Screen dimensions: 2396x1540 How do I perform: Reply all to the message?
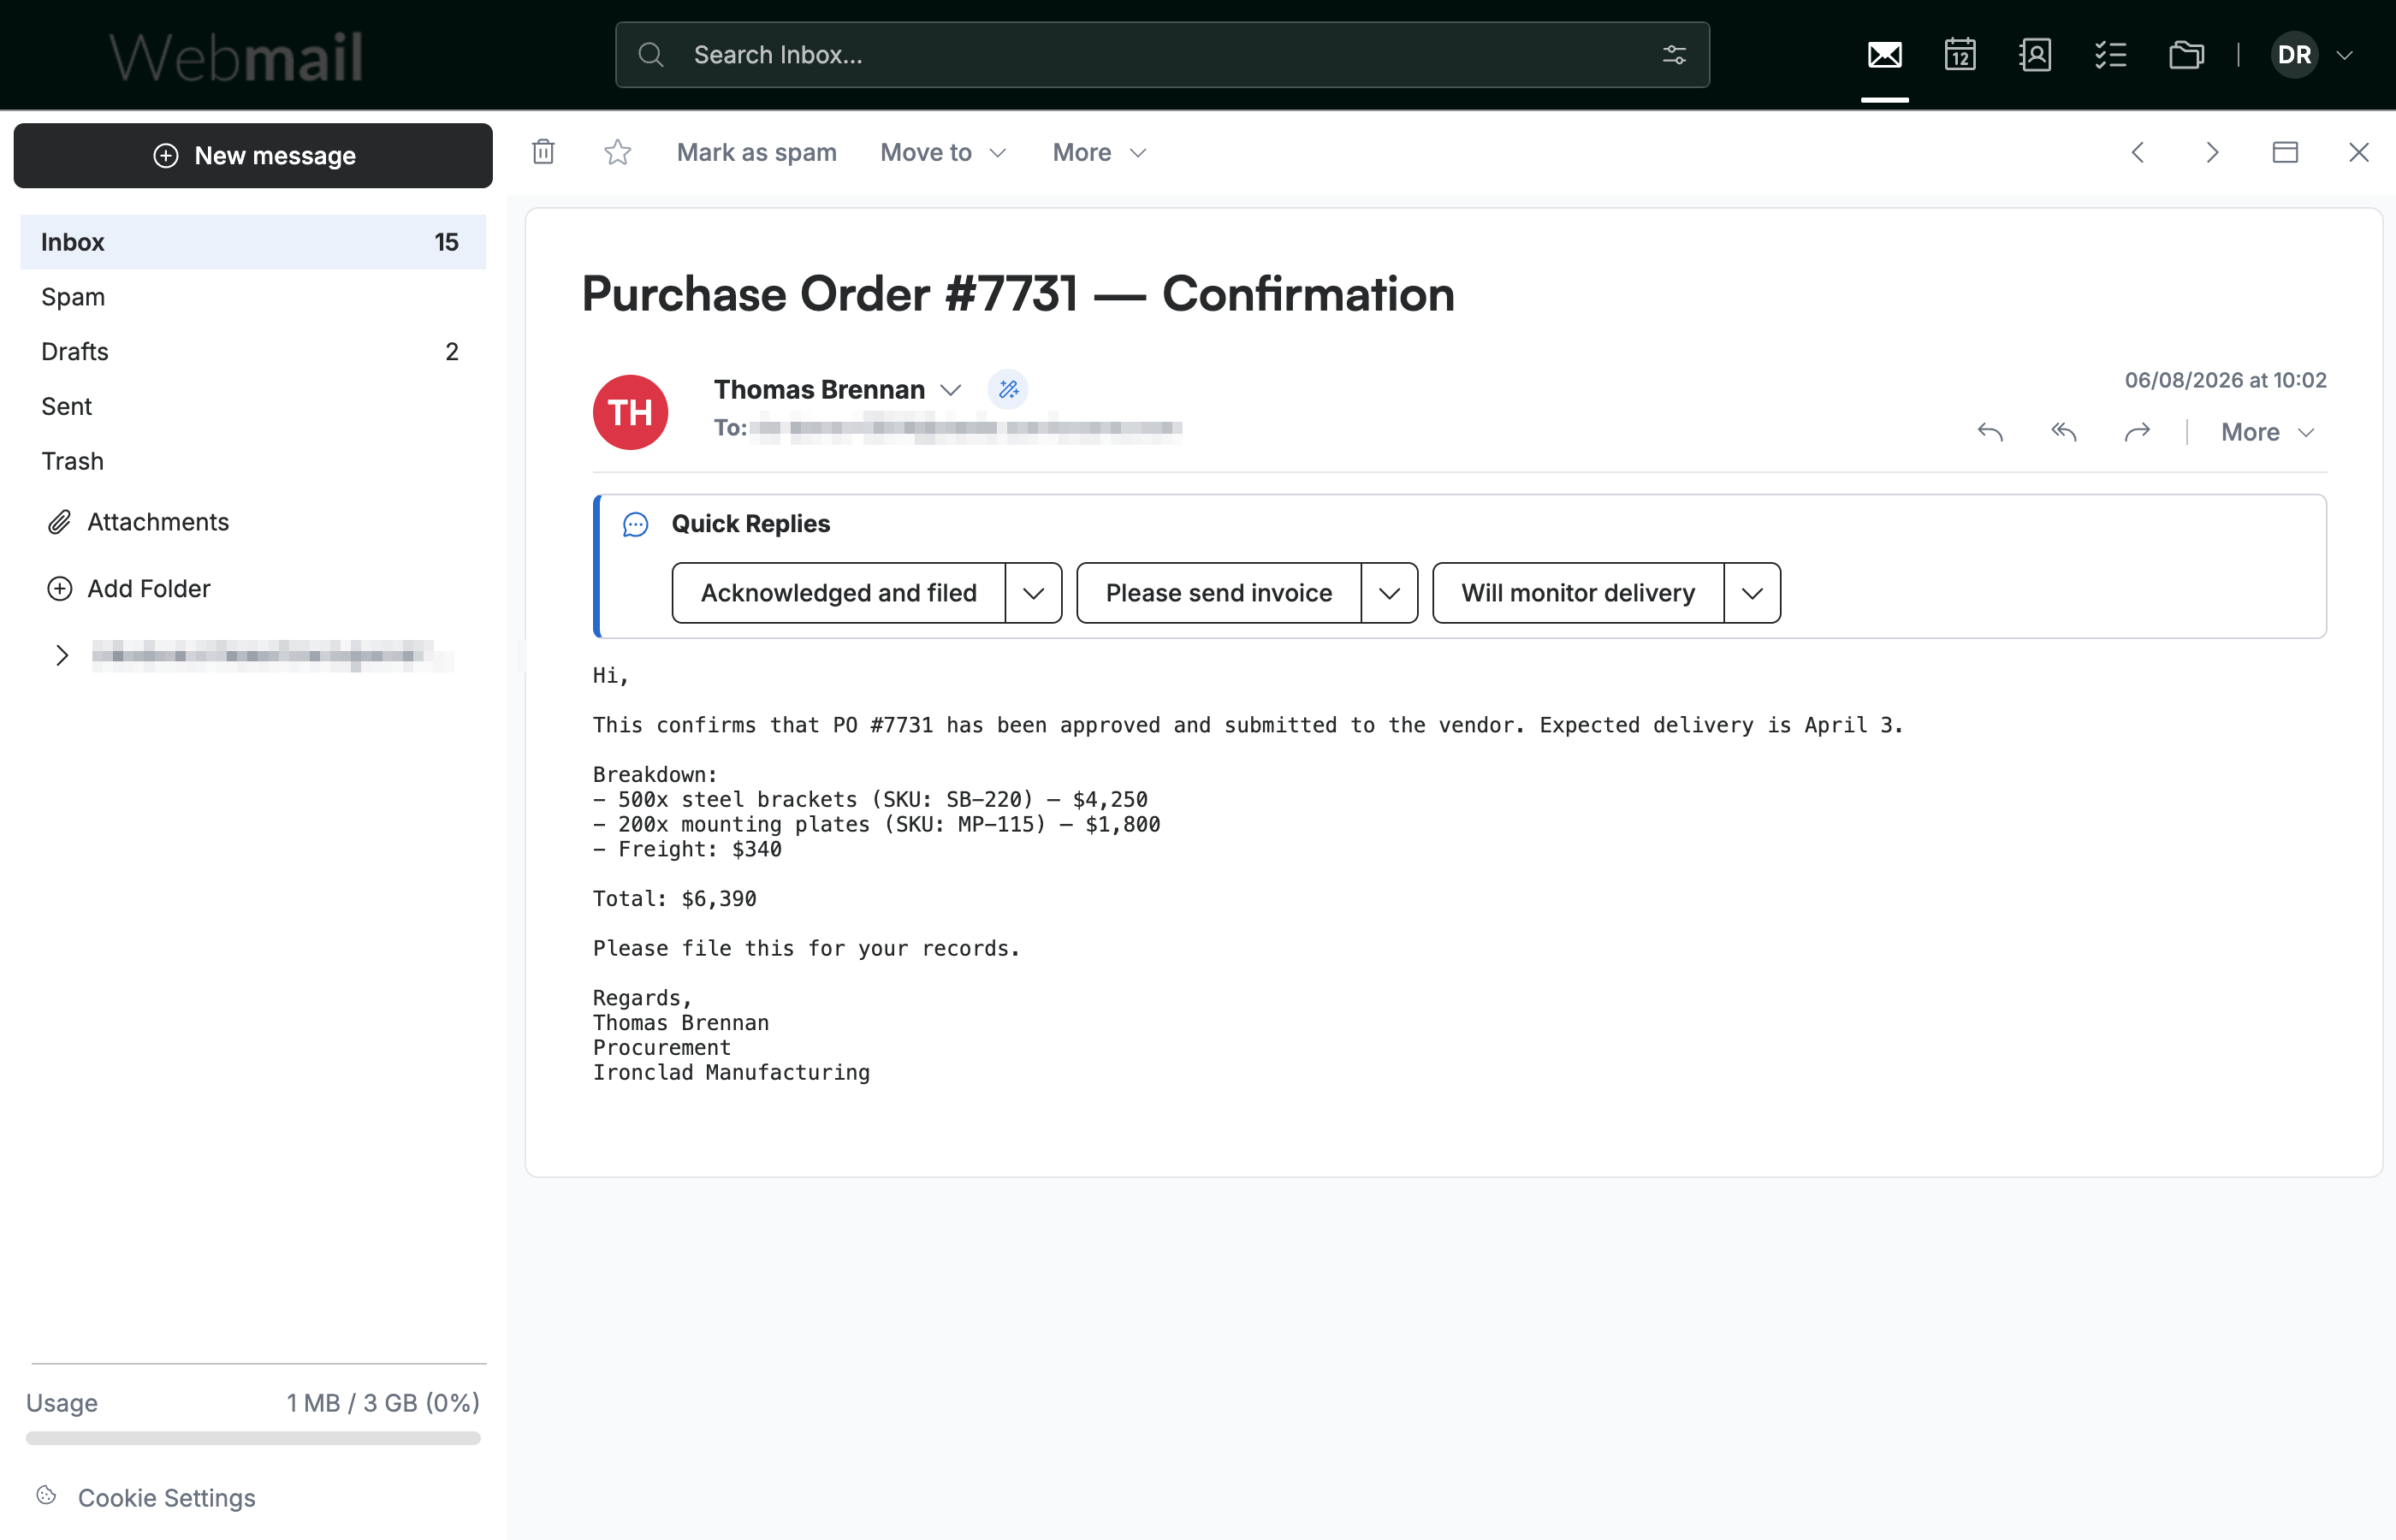coord(2063,432)
